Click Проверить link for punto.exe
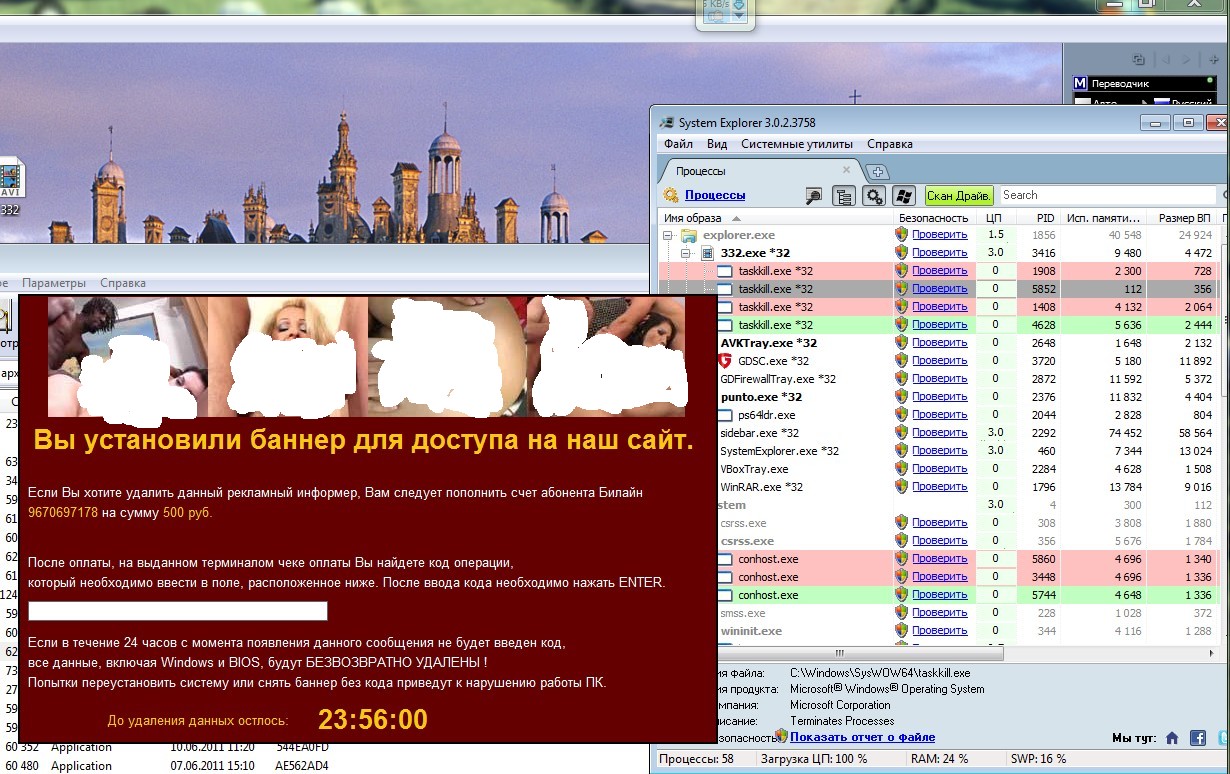The image size is (1230, 774). [939, 397]
